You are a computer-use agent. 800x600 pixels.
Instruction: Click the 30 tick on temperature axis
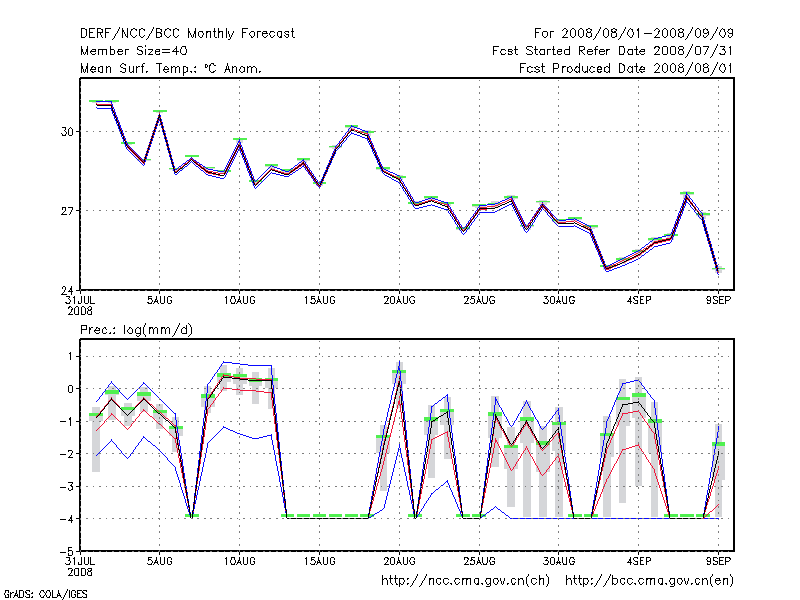point(66,132)
